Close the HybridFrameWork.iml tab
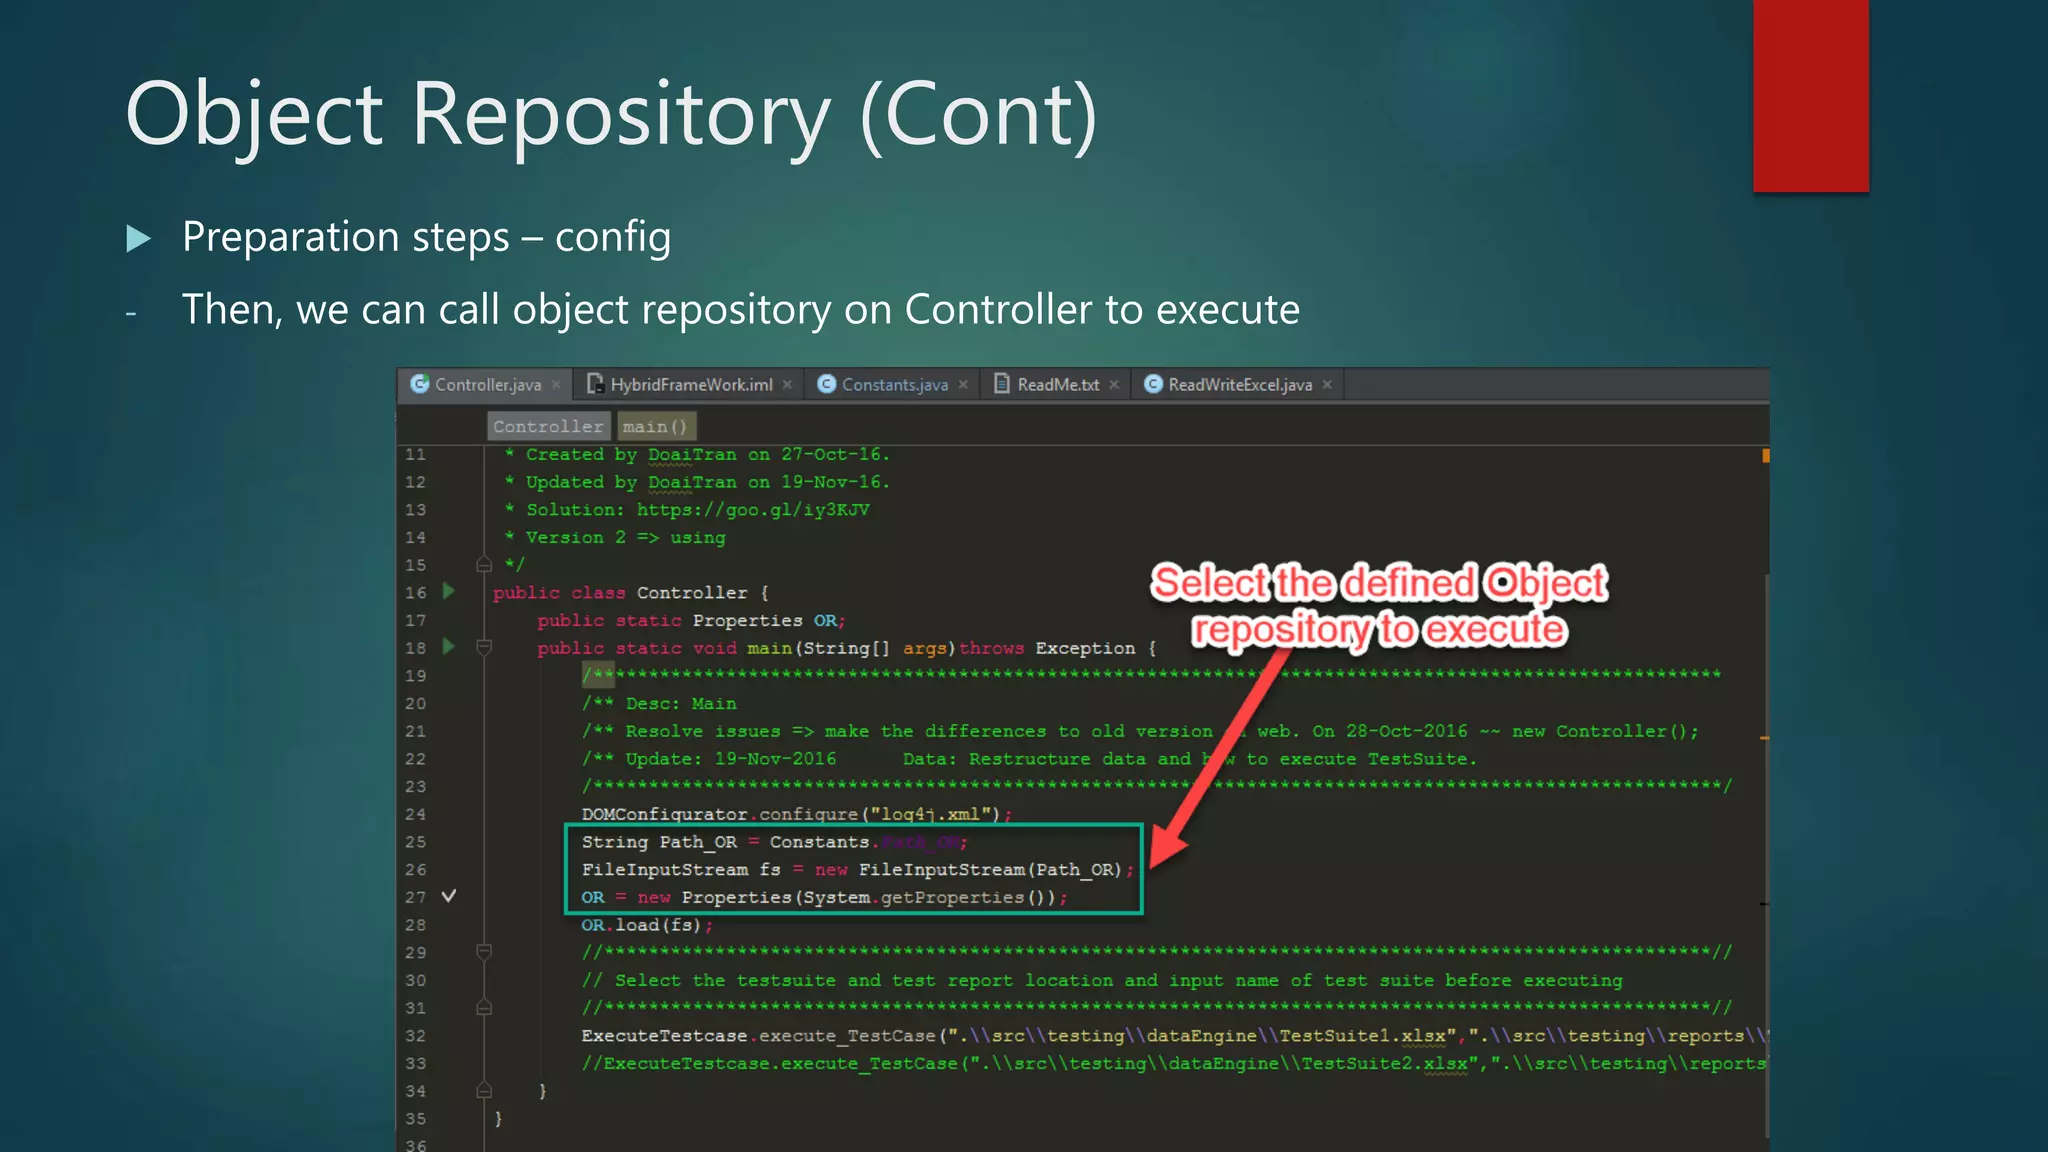This screenshot has width=2048, height=1152. tap(788, 385)
